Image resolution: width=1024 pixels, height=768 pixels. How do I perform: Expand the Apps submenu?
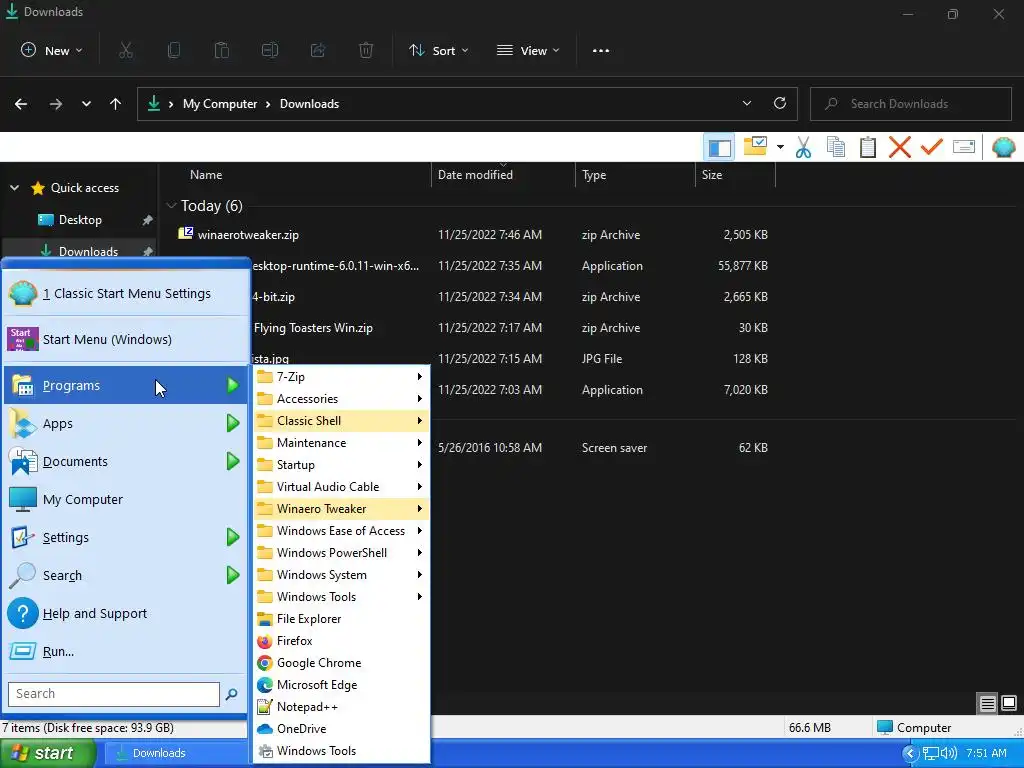click(127, 423)
